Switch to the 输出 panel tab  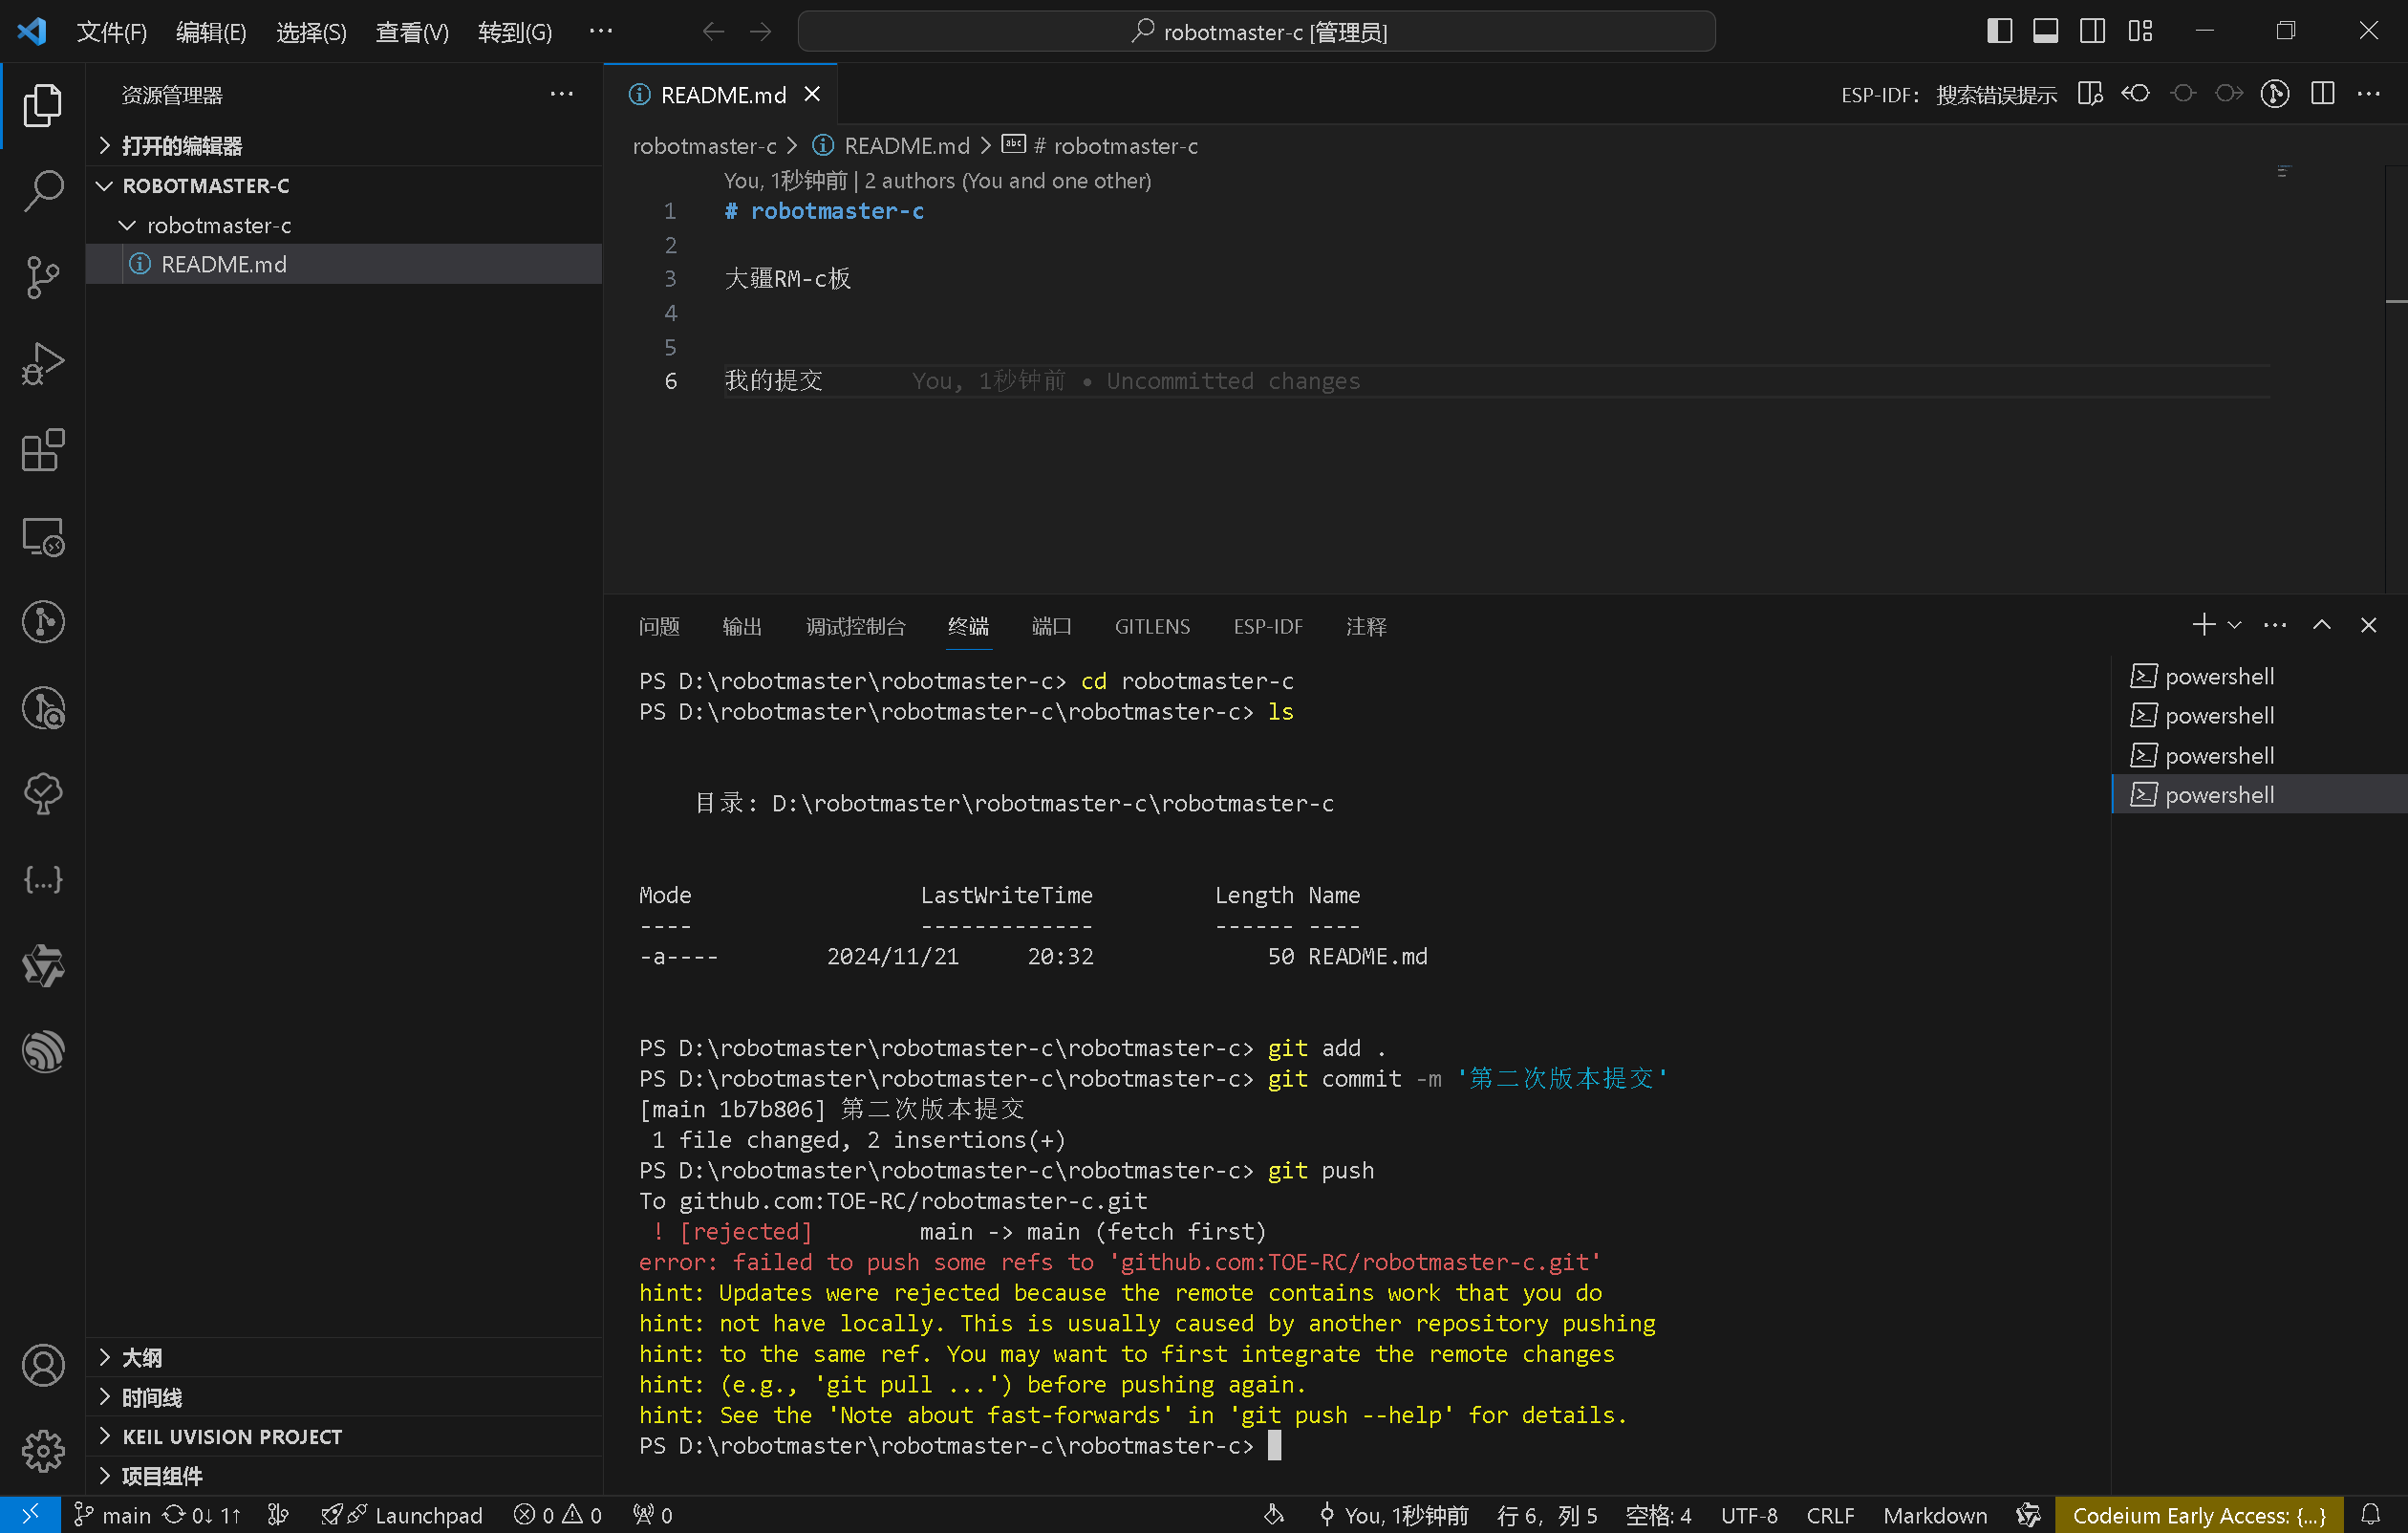click(x=742, y=627)
